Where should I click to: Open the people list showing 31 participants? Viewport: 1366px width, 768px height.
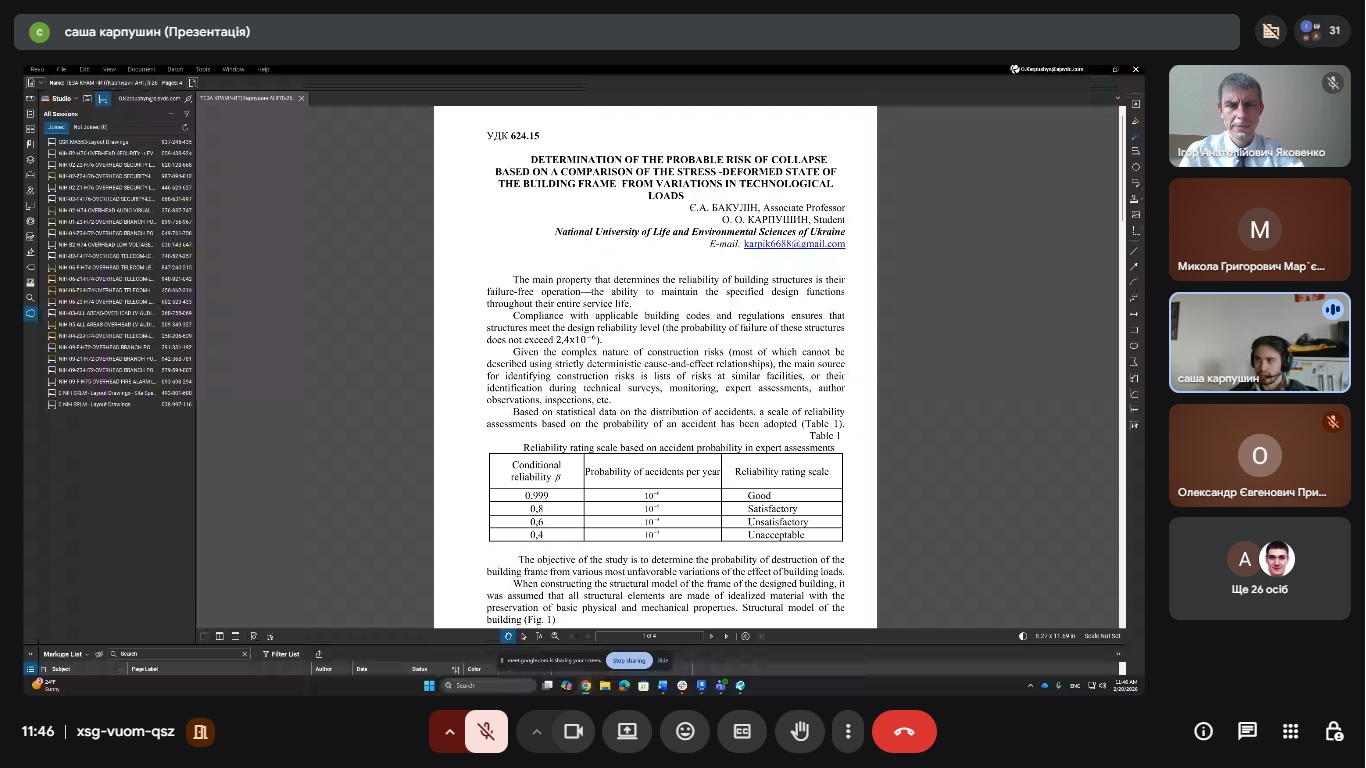click(1321, 31)
